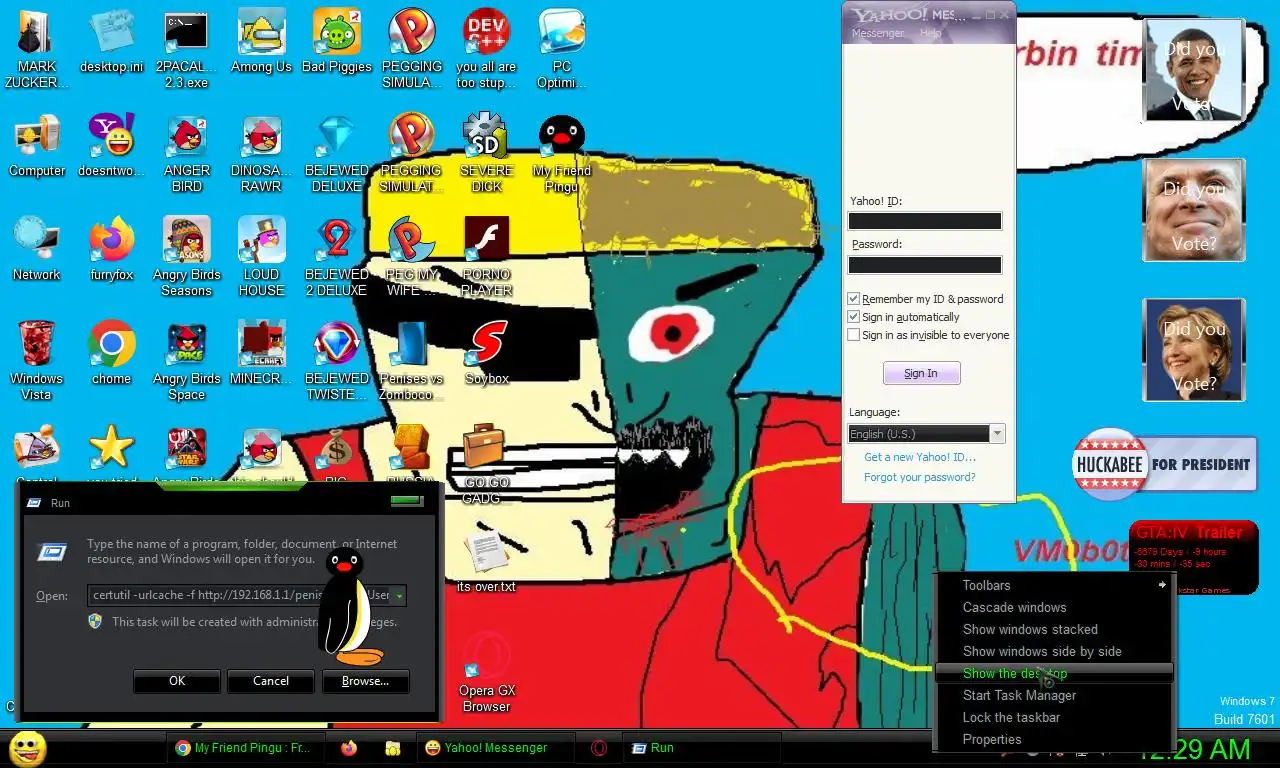Focus the Yahoo Password field
1280x768 pixels.
click(925, 265)
